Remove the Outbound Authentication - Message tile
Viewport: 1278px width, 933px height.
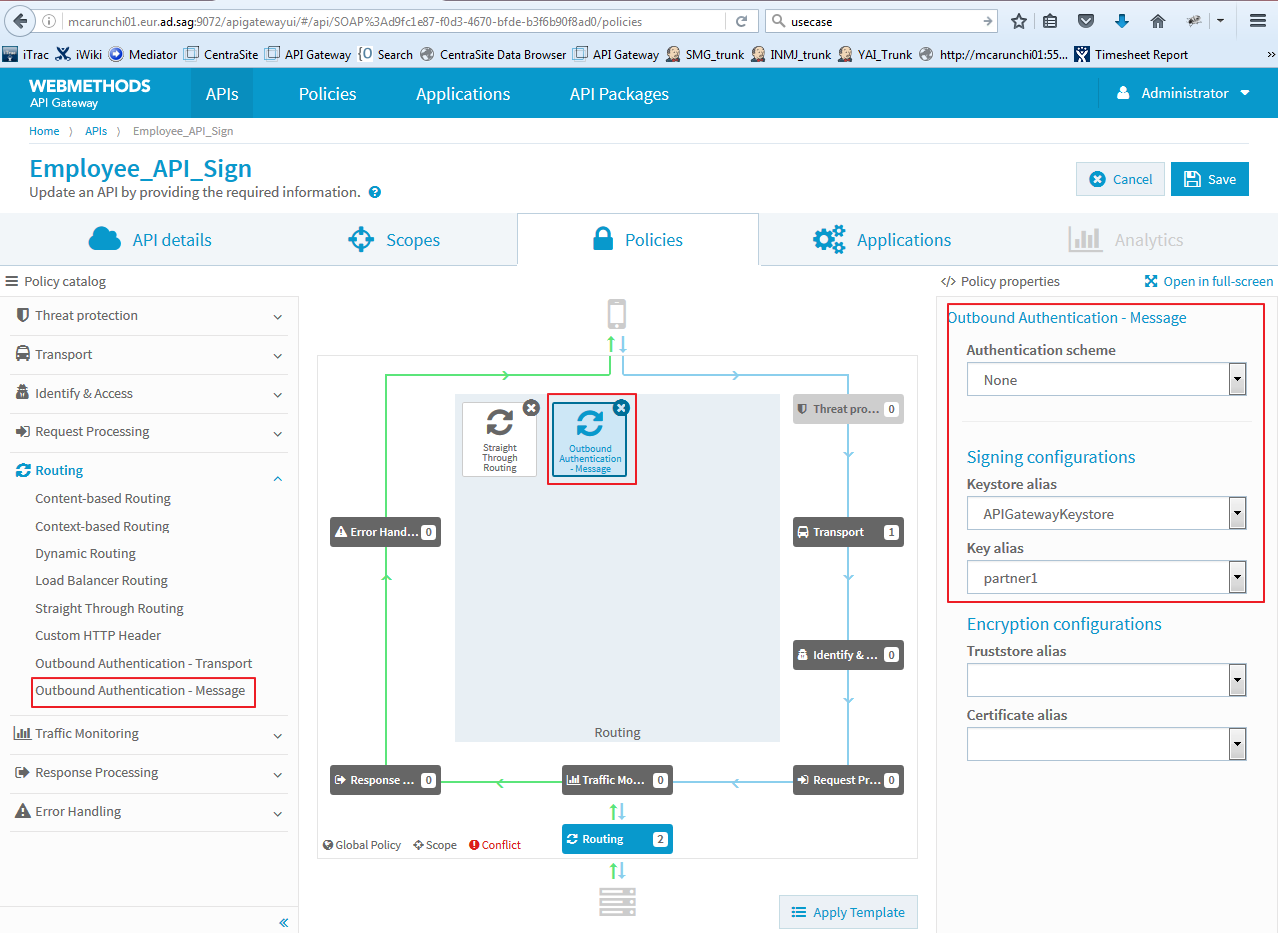point(621,407)
